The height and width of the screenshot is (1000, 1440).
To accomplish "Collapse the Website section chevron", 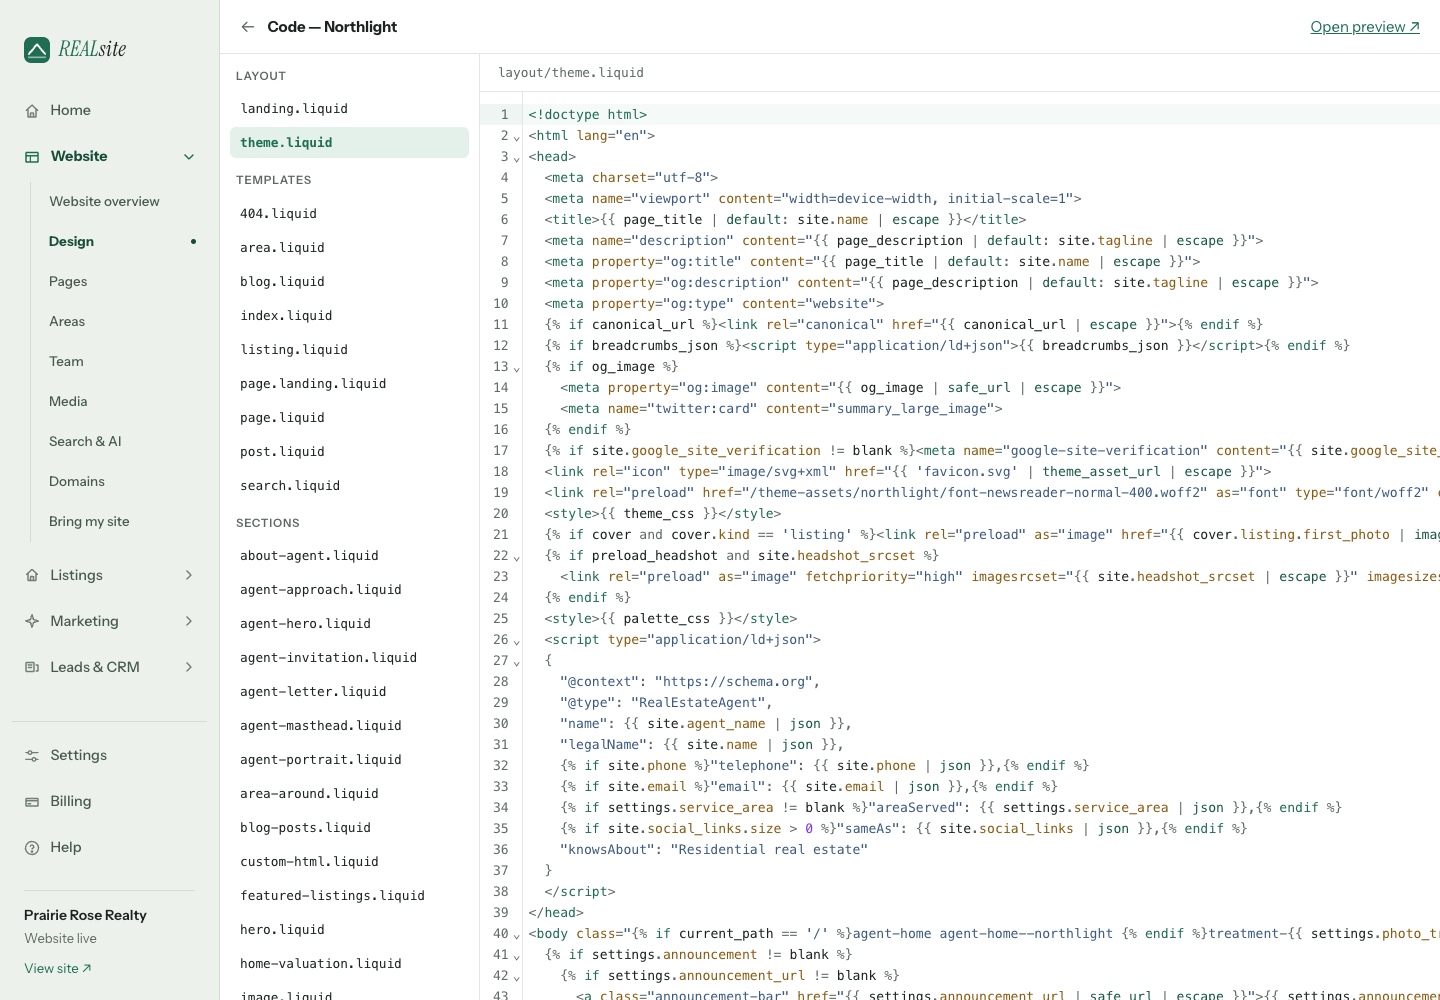I will coord(189,157).
